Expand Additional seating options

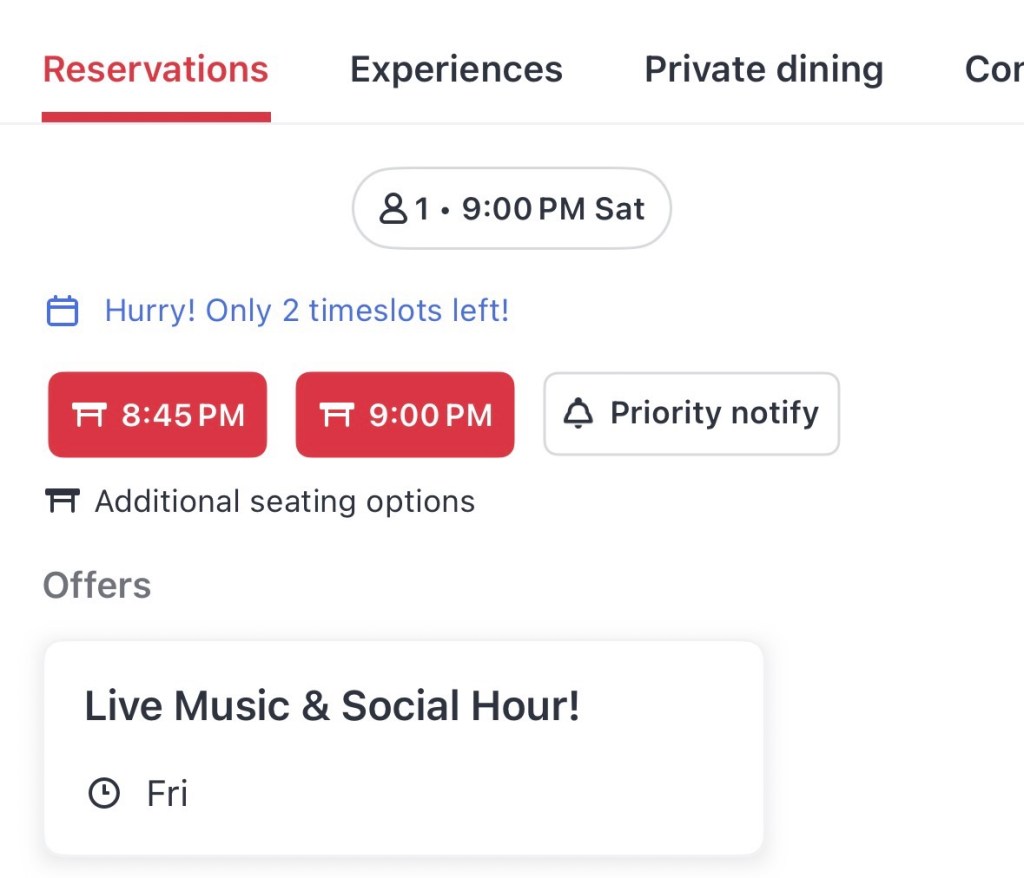point(284,501)
